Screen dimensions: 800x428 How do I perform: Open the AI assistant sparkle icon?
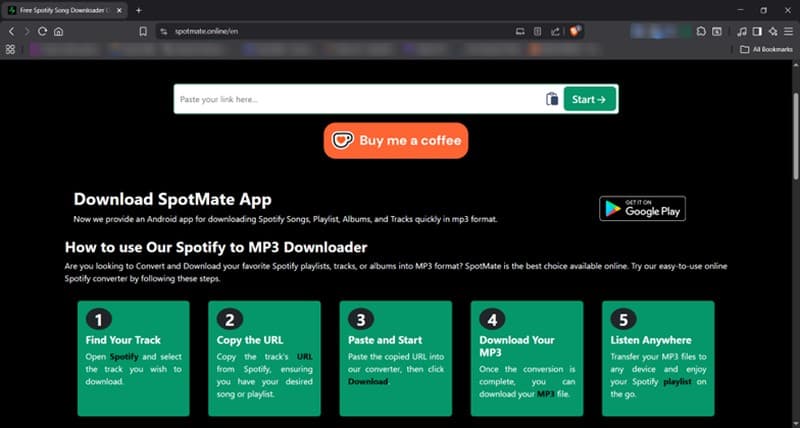click(773, 32)
